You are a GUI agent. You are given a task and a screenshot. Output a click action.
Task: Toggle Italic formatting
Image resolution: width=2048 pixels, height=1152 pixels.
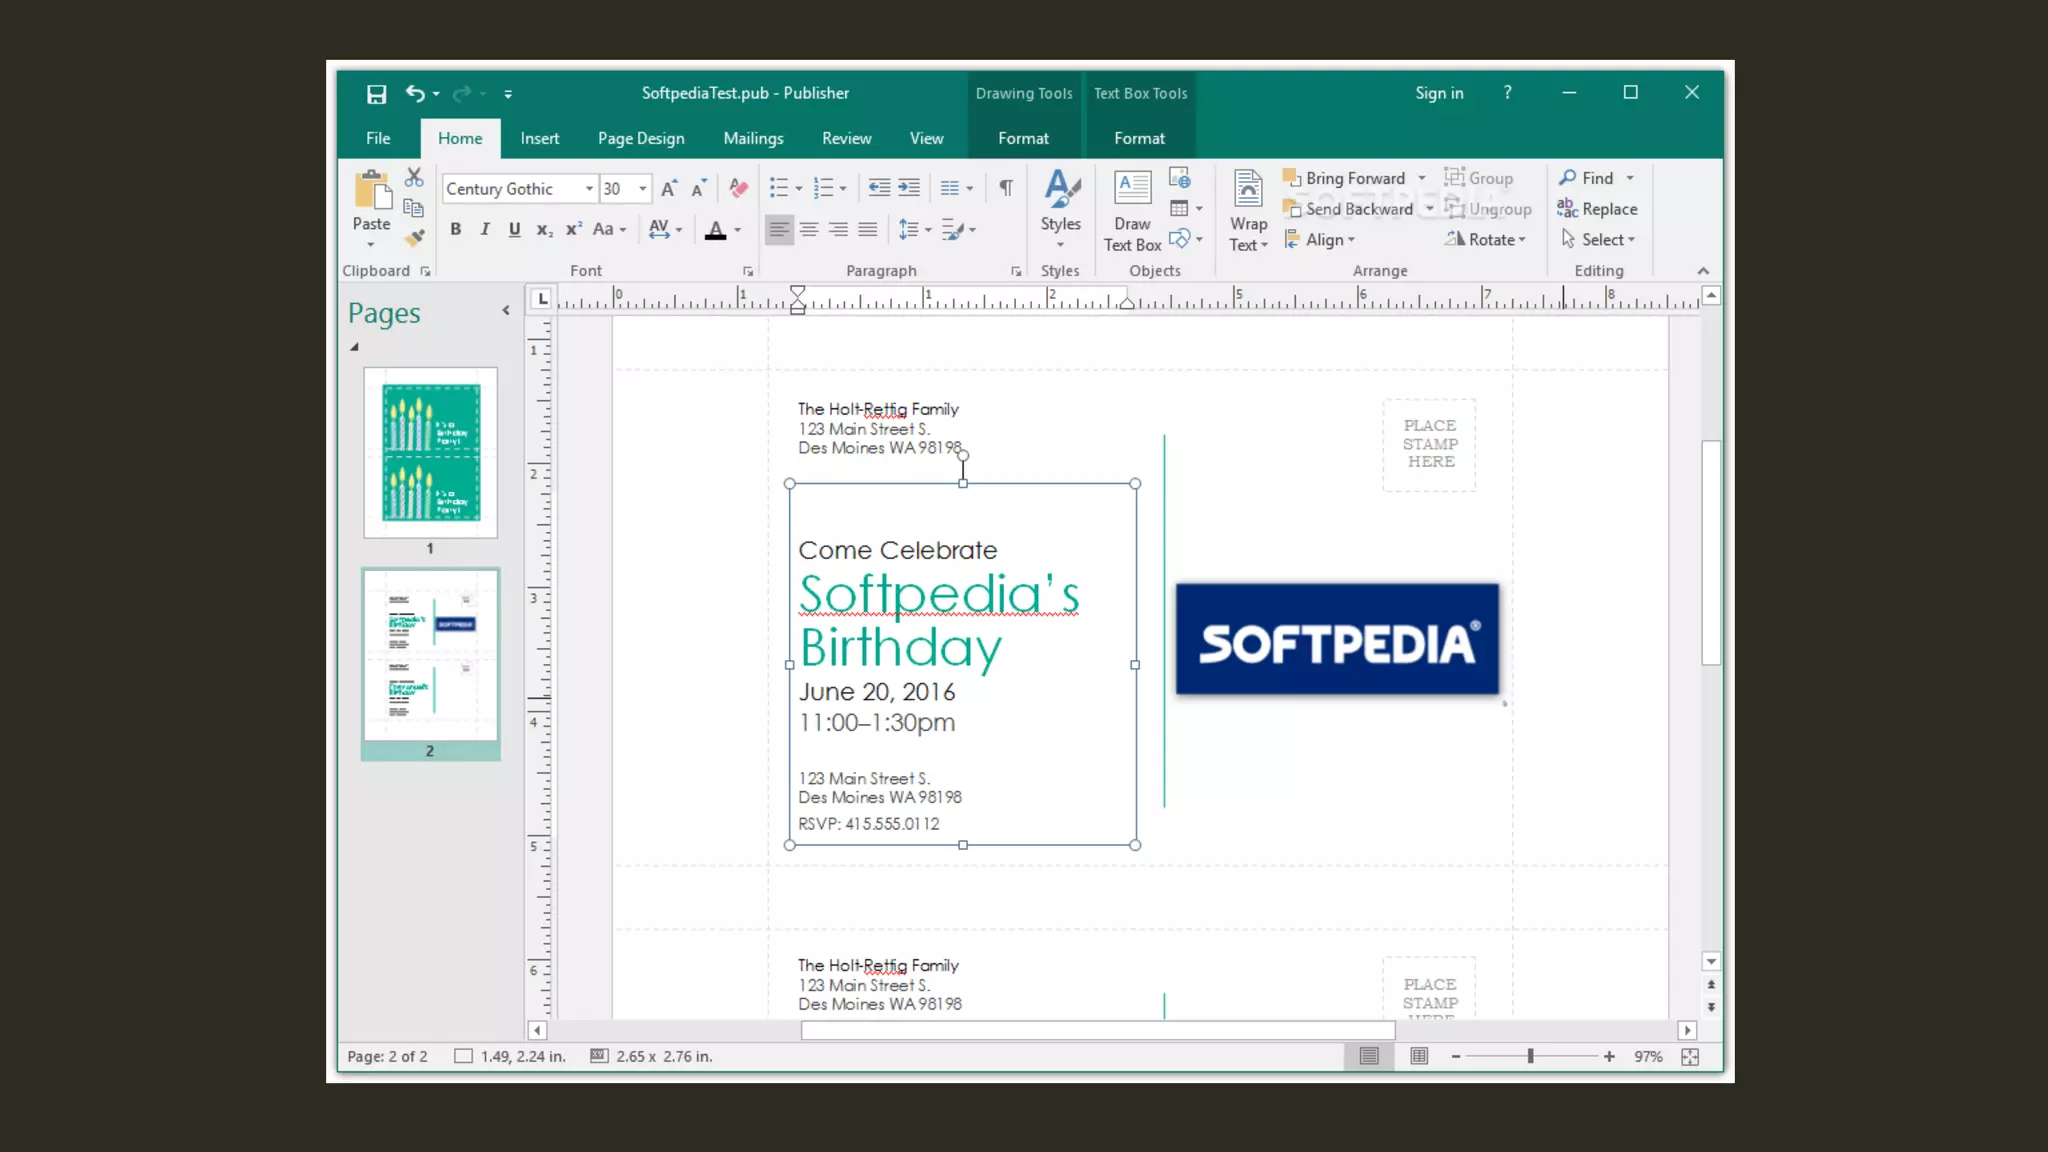(485, 229)
